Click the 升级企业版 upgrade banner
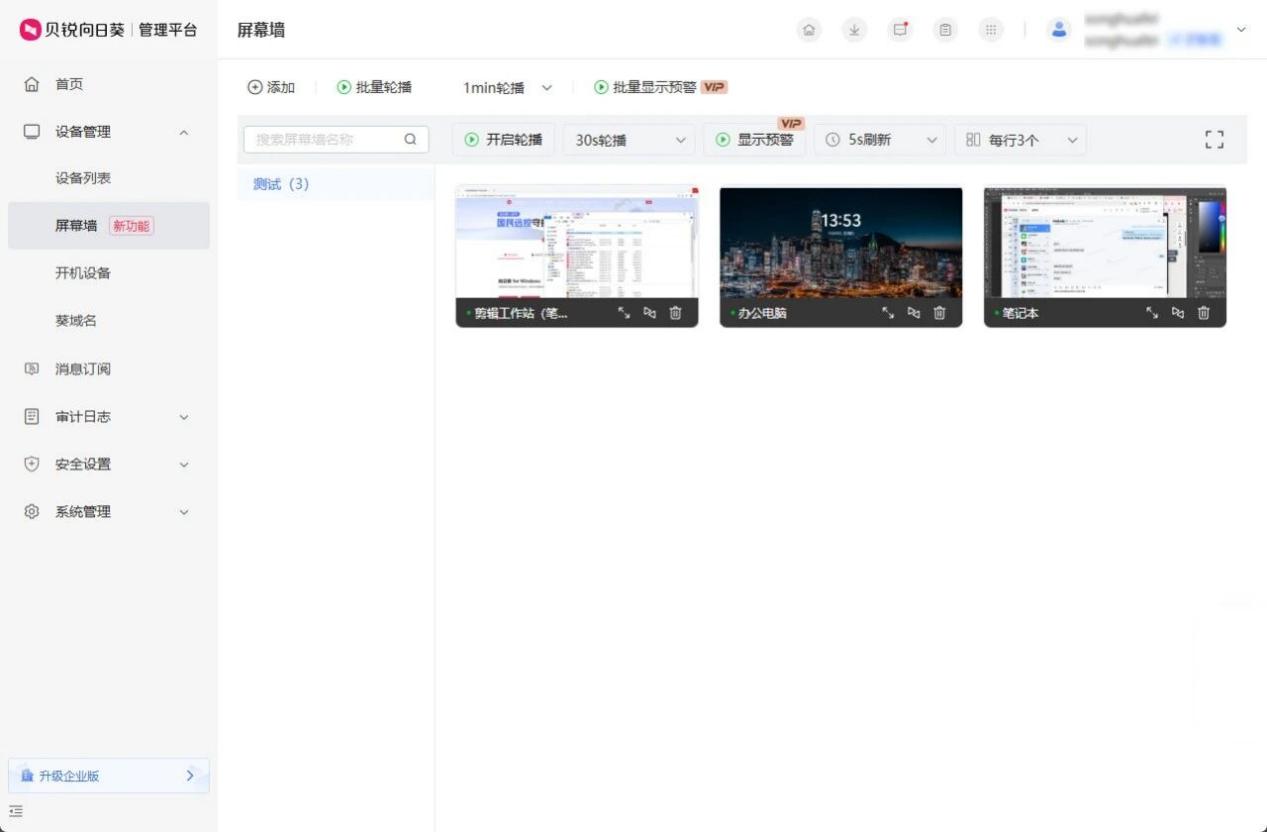Screen dimensions: 1267x832 pos(108,775)
